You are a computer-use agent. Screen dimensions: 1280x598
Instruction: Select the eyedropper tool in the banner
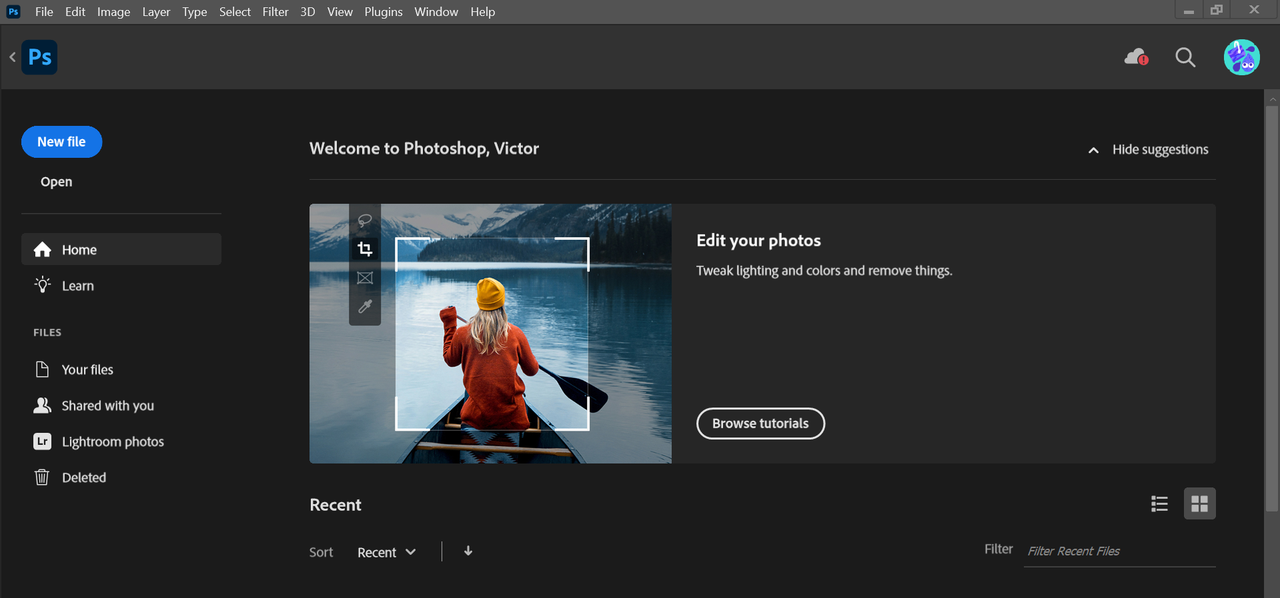[365, 307]
